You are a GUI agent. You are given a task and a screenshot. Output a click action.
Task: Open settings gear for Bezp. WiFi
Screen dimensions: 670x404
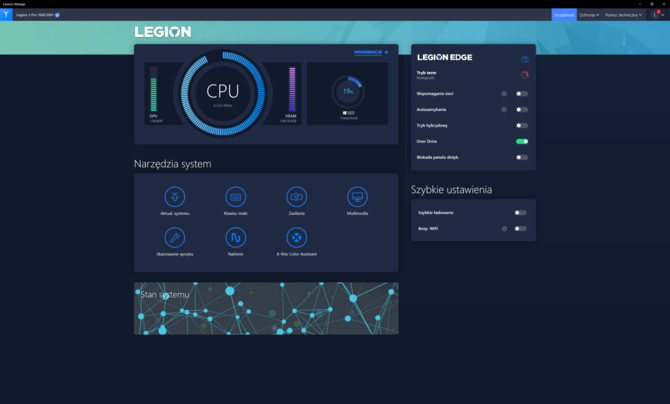coord(504,229)
